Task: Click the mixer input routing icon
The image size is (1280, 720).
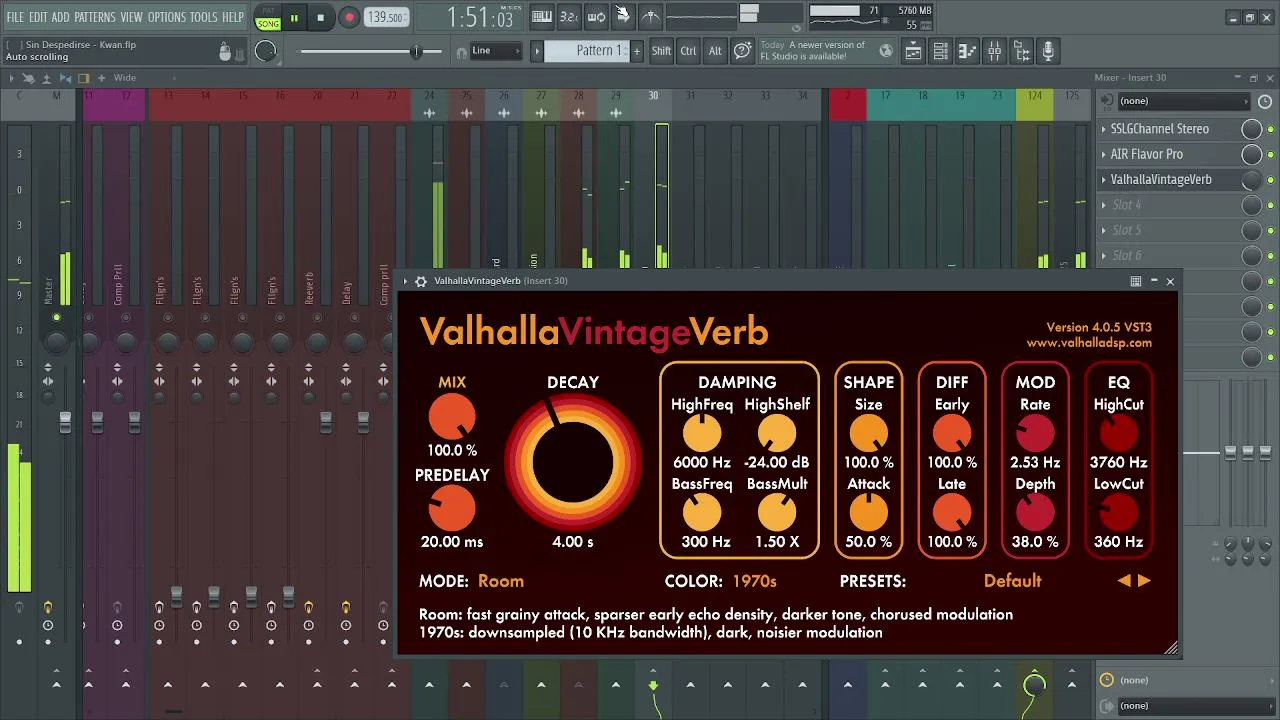Action: 1107,101
